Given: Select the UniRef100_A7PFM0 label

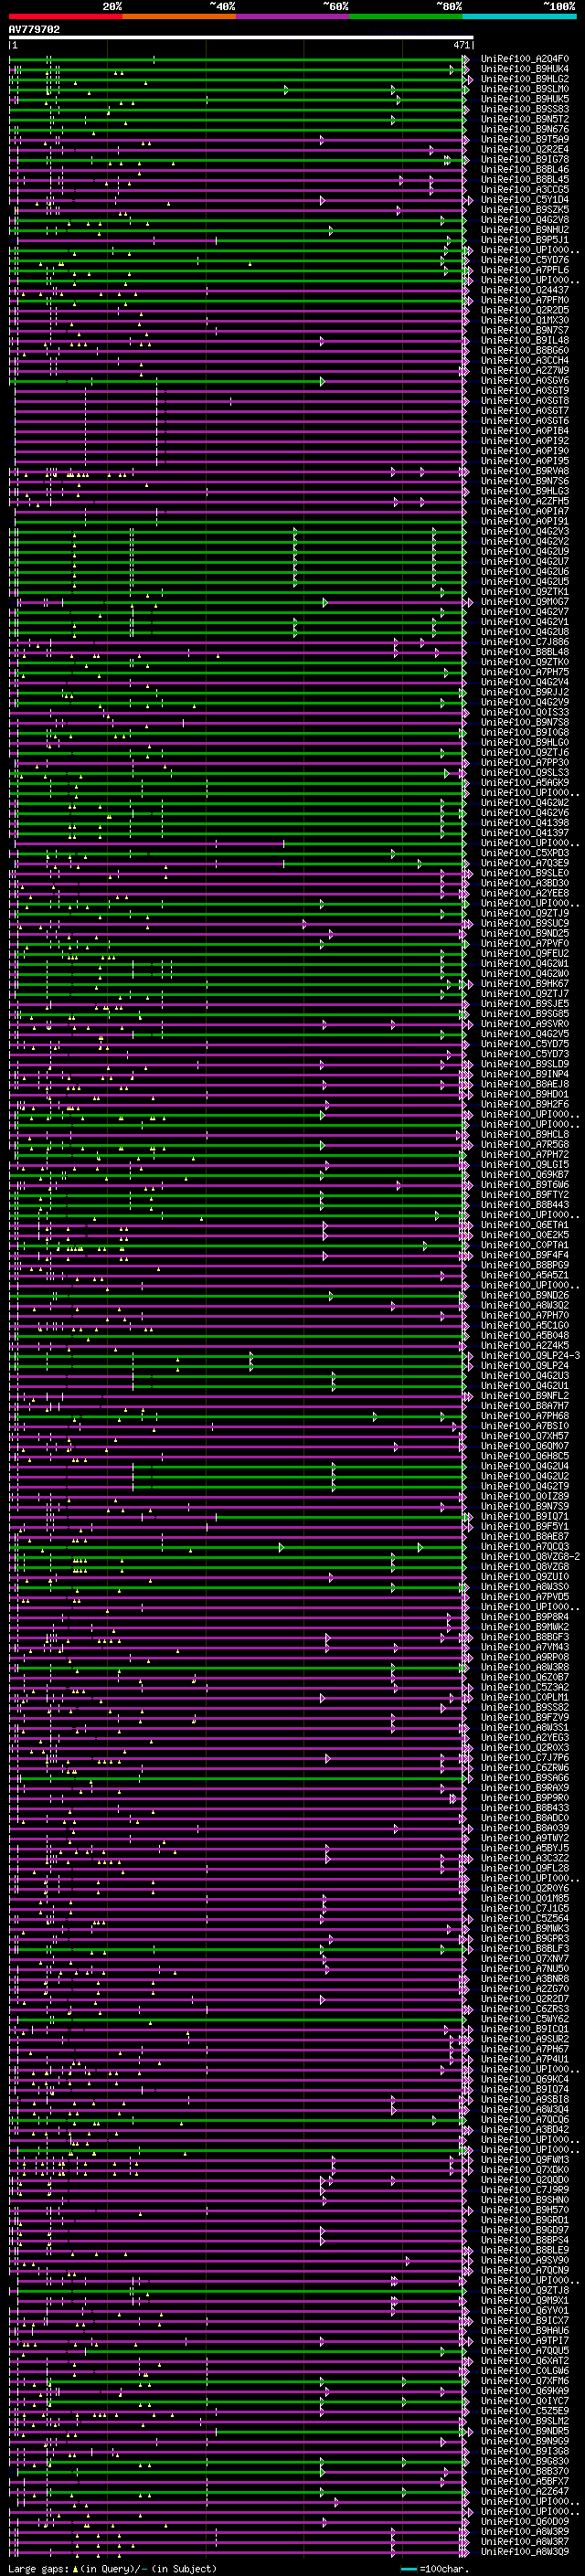Looking at the screenshot, I should coord(525,300).
